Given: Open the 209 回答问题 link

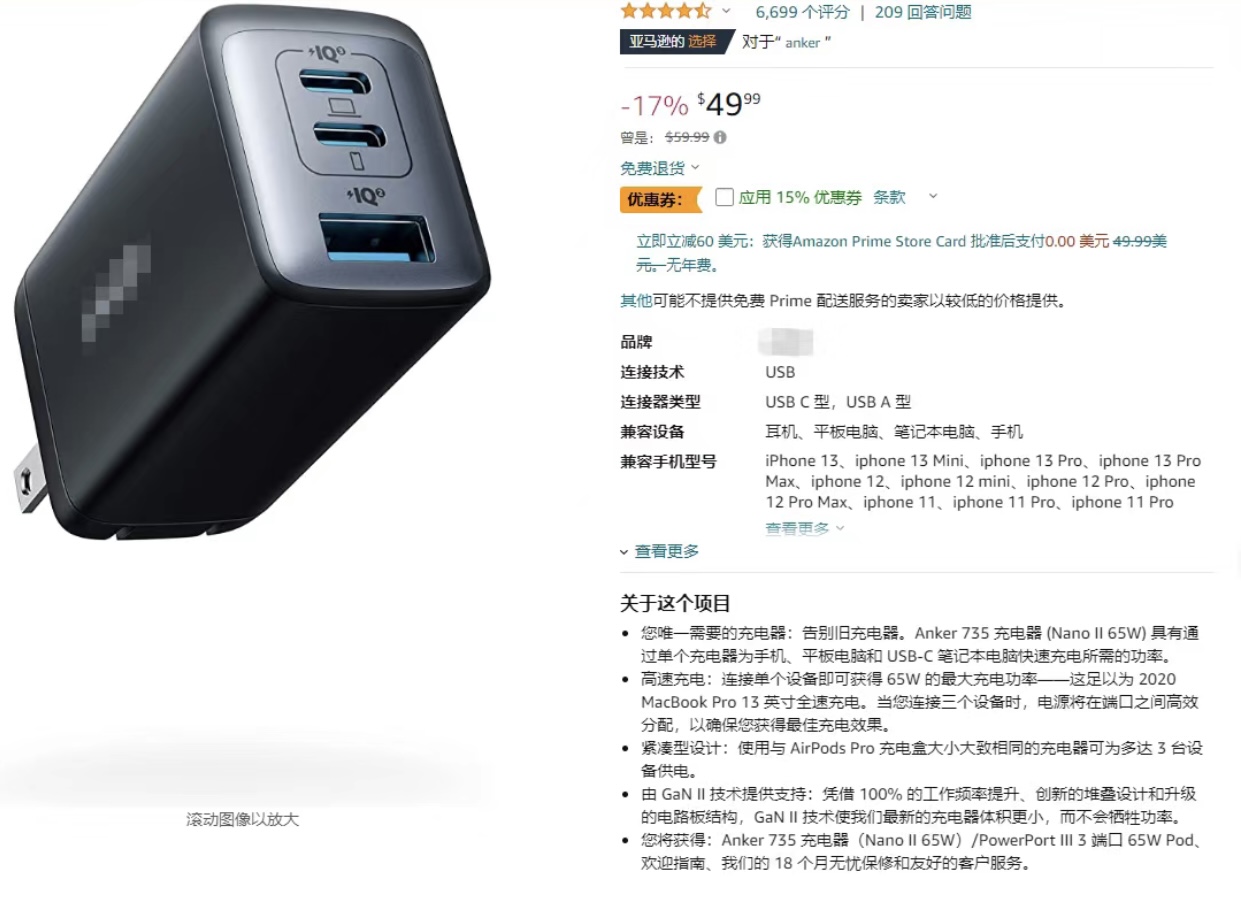Looking at the screenshot, I should coord(922,12).
